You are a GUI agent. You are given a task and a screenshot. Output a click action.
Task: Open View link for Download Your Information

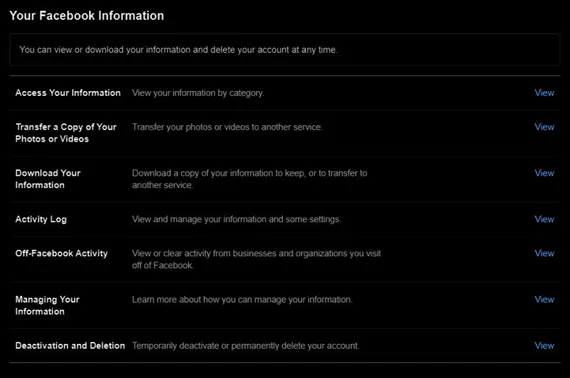(544, 173)
